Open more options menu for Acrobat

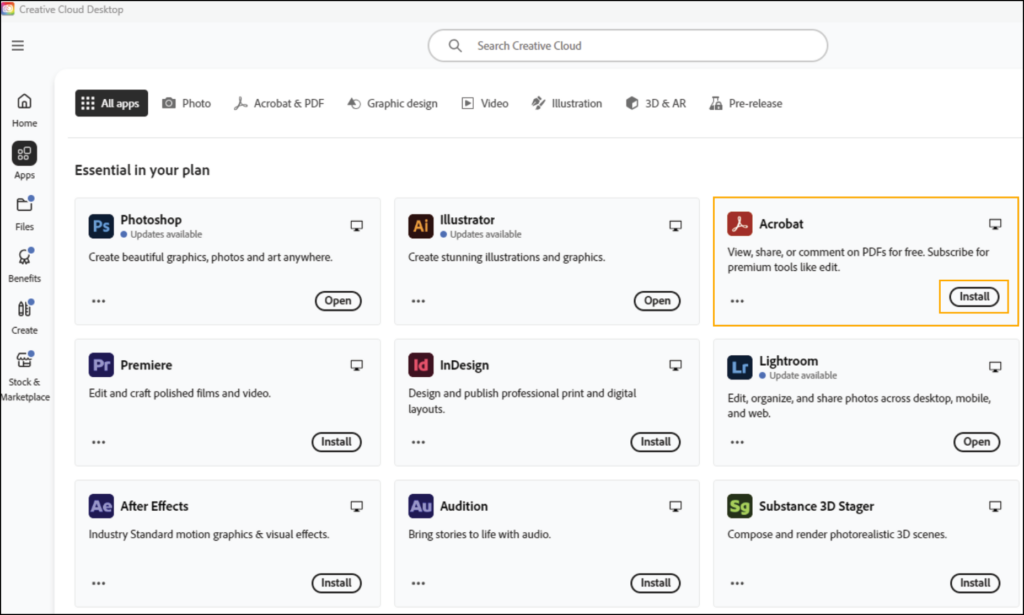pyautogui.click(x=737, y=301)
